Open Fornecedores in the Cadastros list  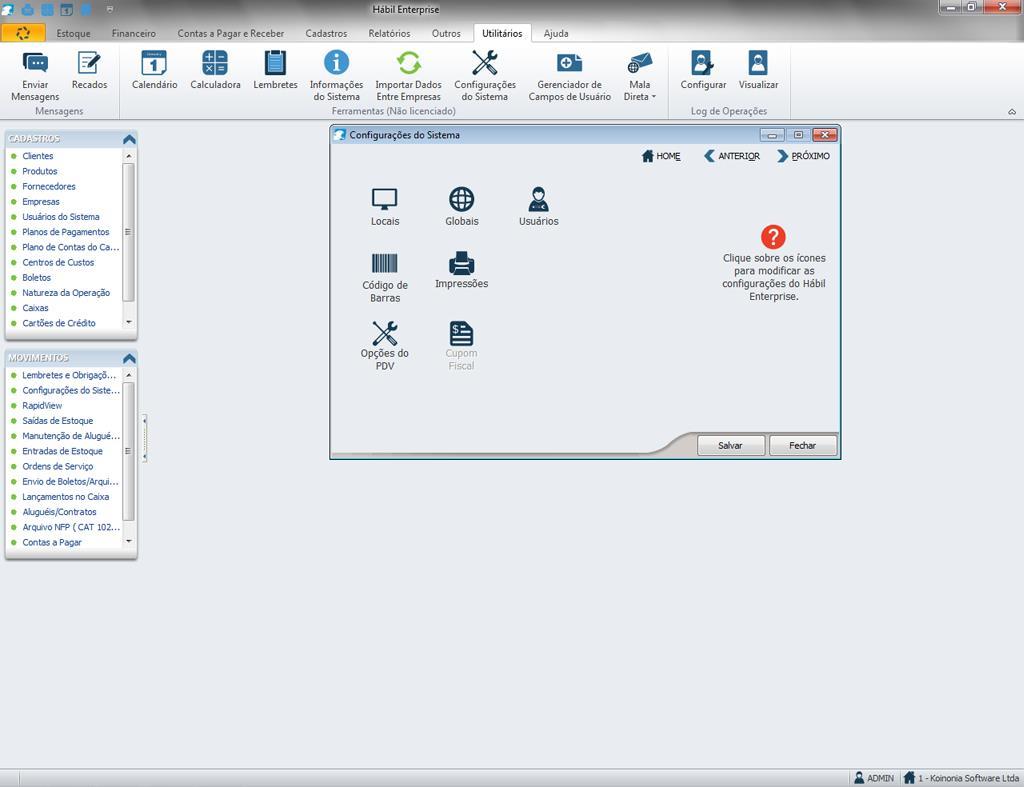click(x=49, y=186)
